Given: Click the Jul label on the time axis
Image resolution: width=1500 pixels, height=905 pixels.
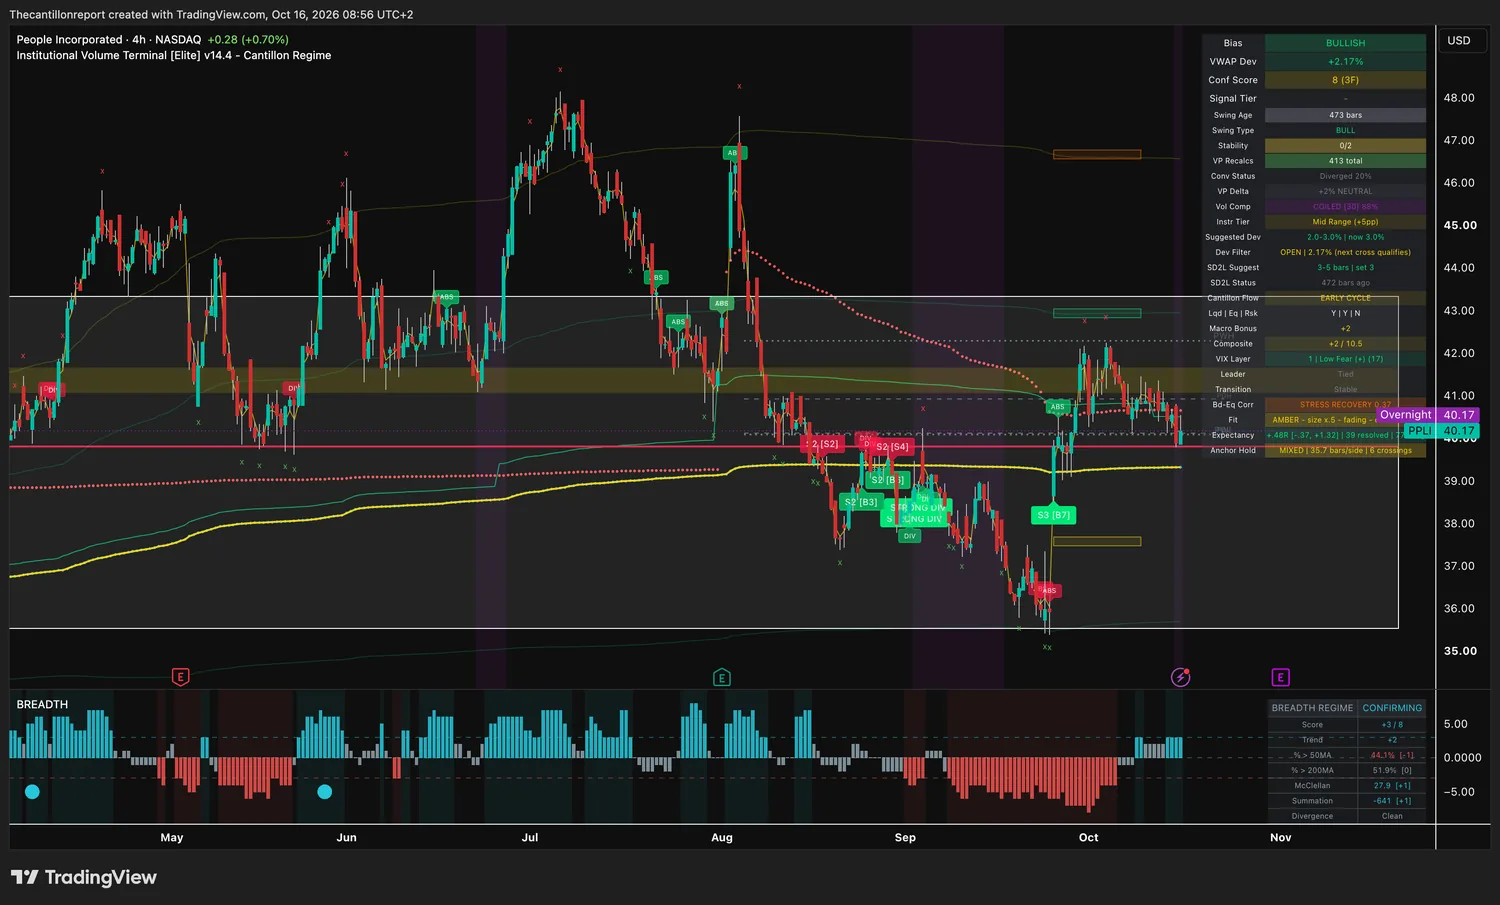Looking at the screenshot, I should click(530, 838).
